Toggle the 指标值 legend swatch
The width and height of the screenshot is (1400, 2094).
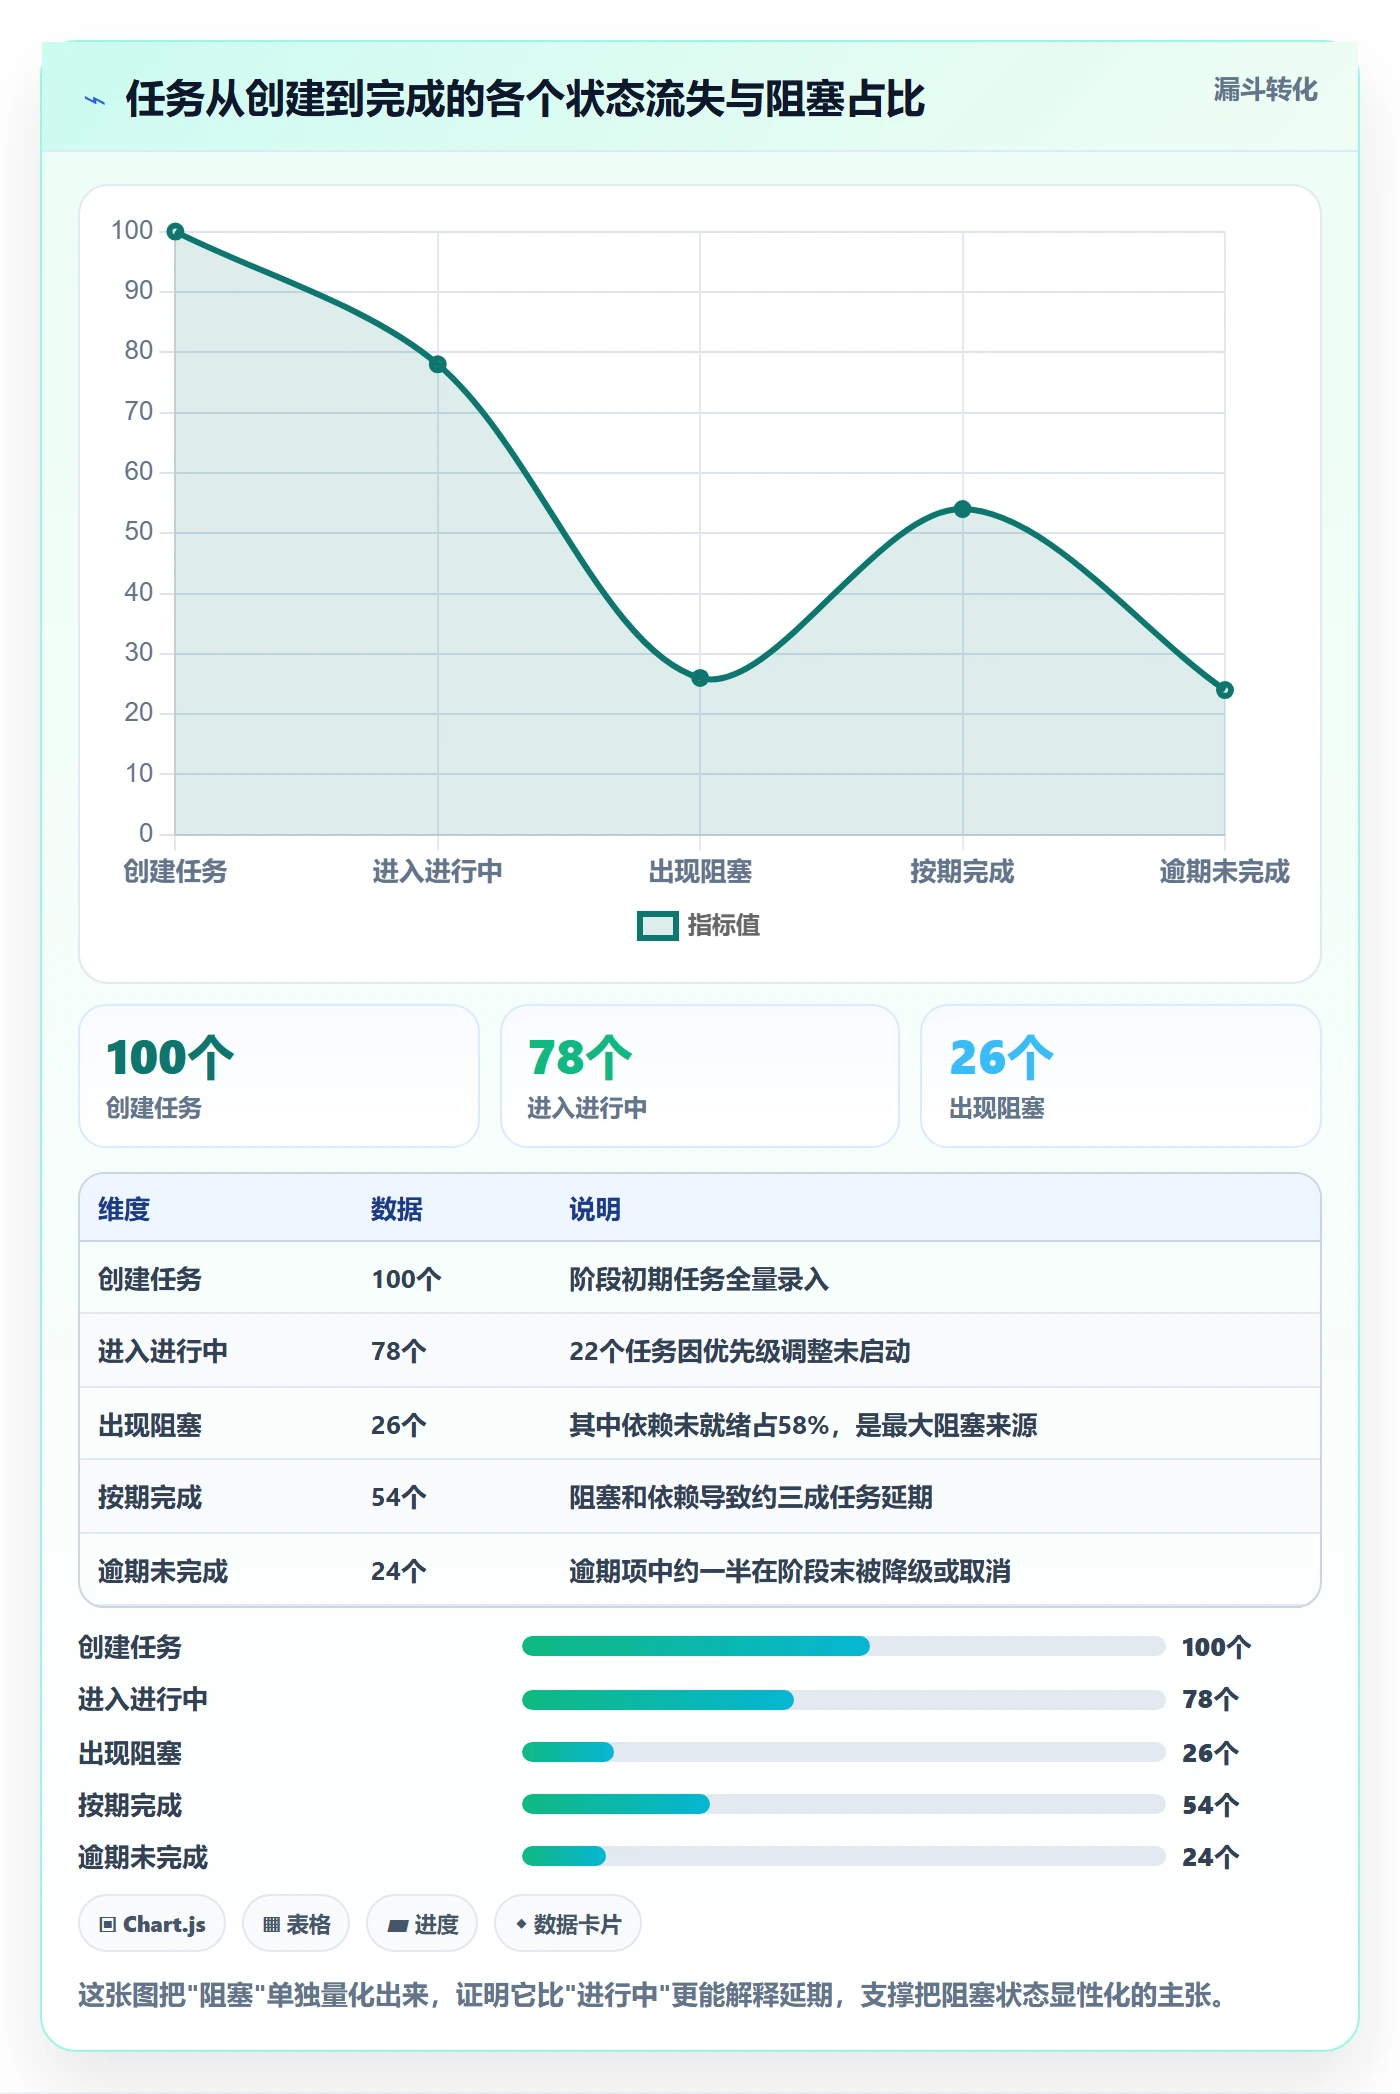point(658,926)
